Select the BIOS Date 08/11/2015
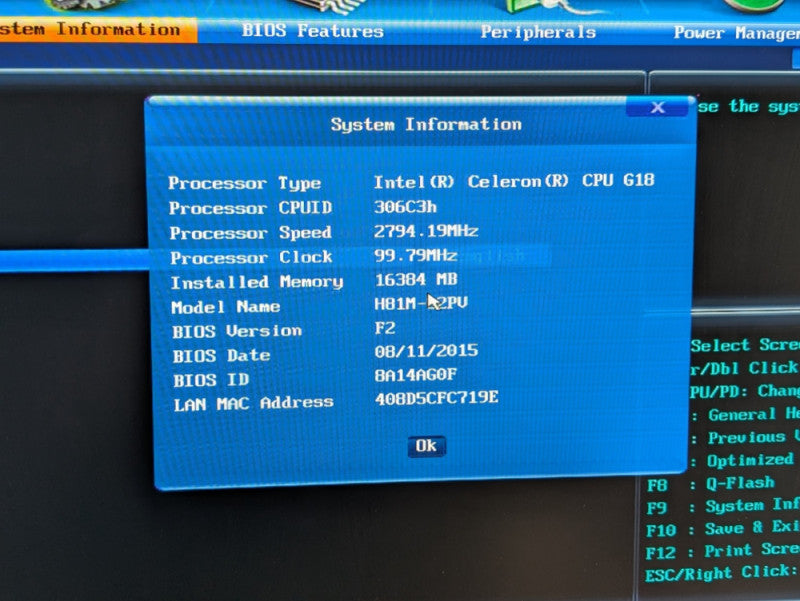 [x=426, y=351]
